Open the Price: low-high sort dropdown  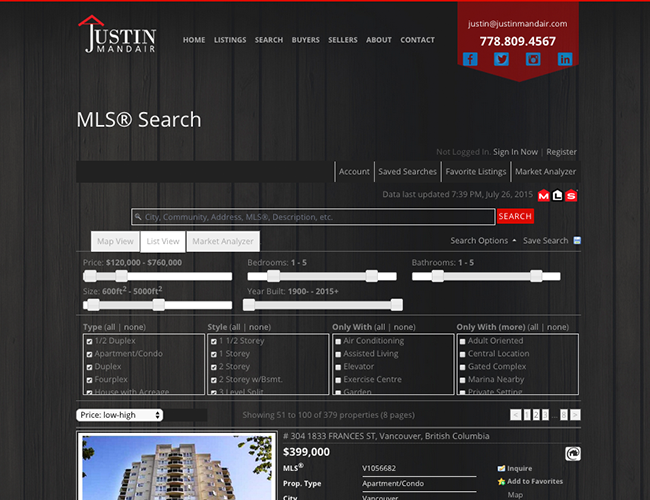[x=119, y=415]
